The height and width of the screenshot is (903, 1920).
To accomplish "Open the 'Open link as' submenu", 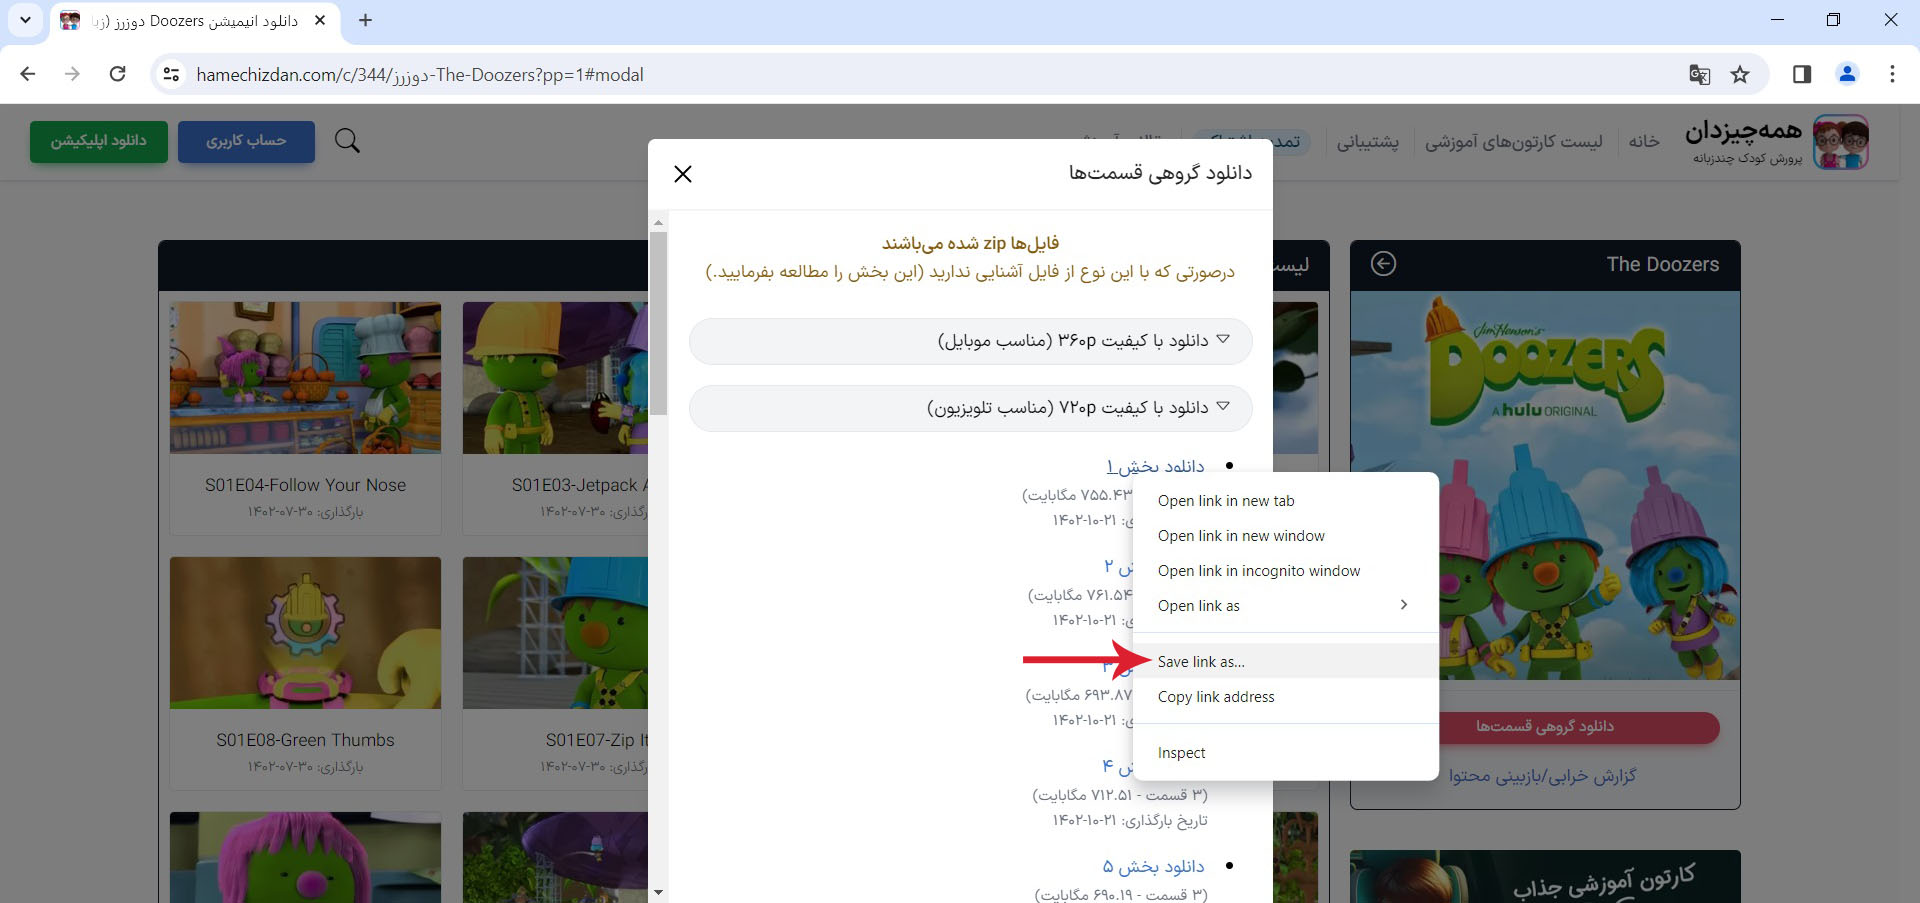I will click(x=1286, y=606).
